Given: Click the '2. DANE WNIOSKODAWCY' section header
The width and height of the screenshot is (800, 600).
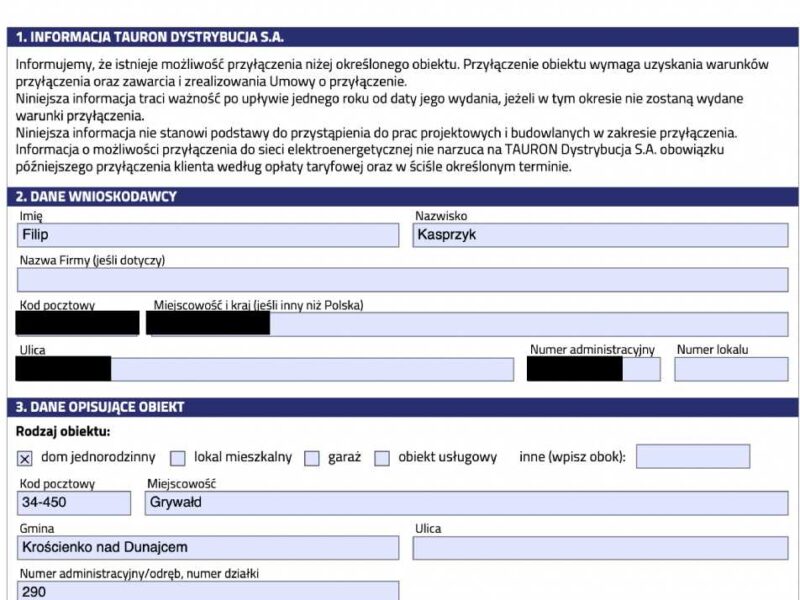Looking at the screenshot, I should 402,196.
